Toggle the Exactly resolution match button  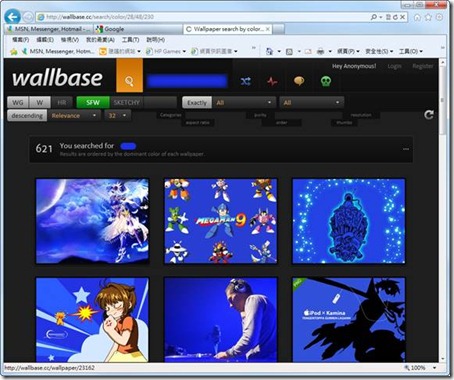(x=197, y=103)
